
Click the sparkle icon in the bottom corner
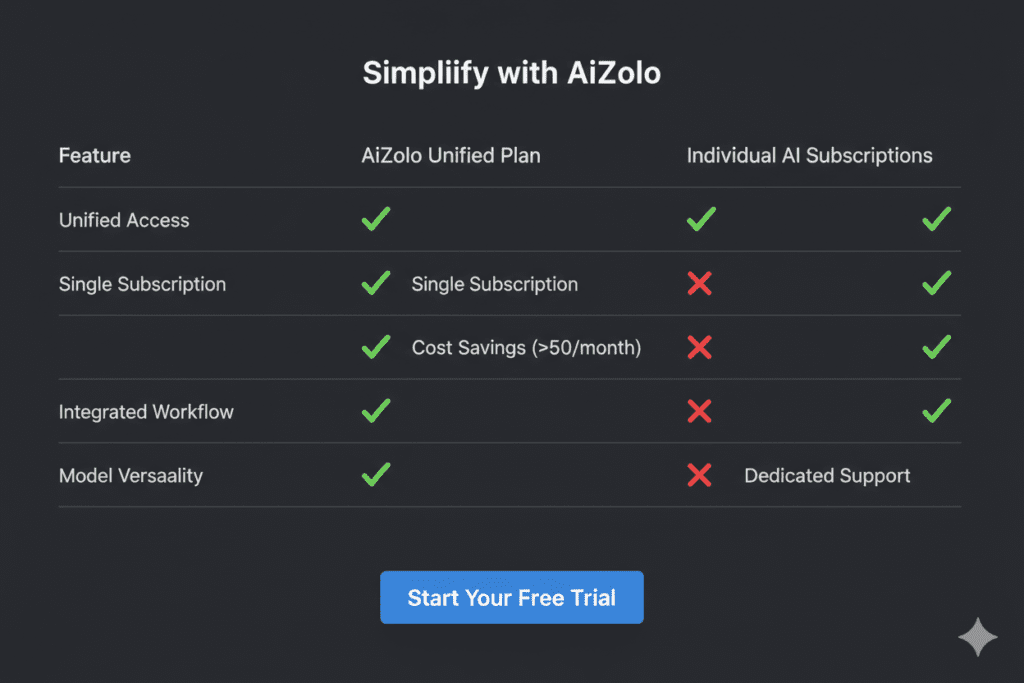978,637
